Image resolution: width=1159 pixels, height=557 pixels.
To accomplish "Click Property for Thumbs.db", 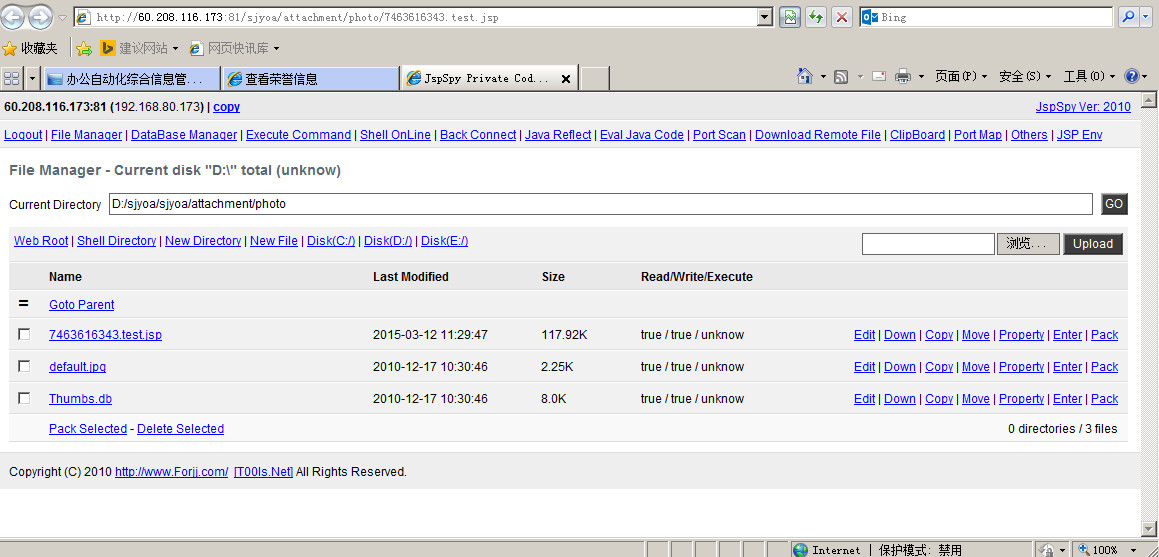I will (1022, 398).
